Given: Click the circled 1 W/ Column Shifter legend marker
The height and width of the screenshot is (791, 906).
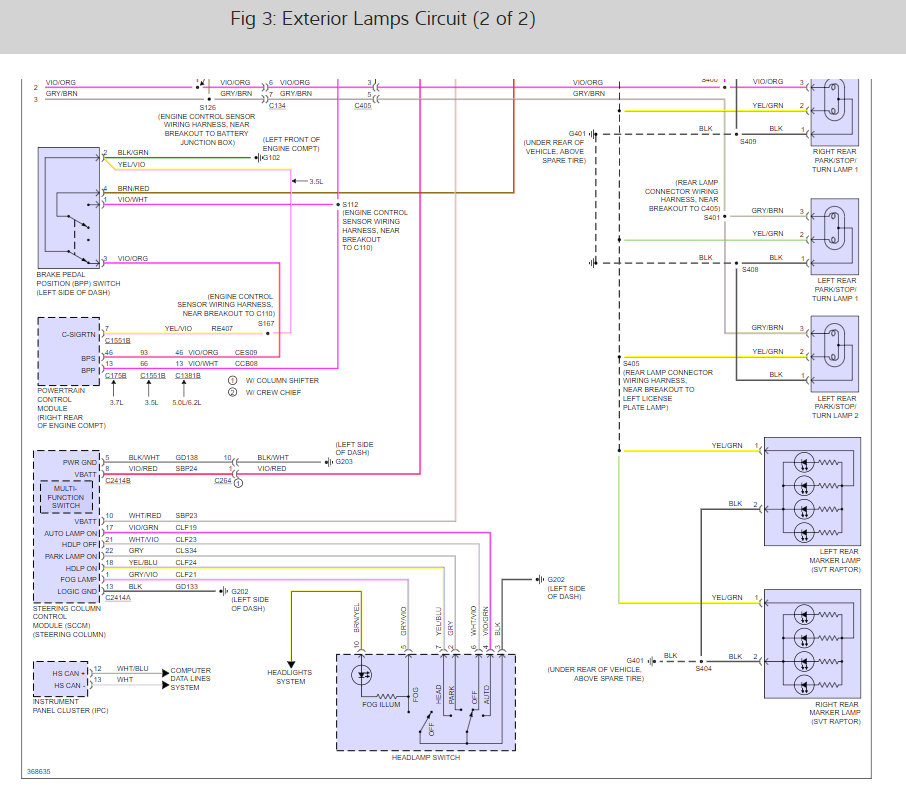Looking at the screenshot, I should coord(232,380).
